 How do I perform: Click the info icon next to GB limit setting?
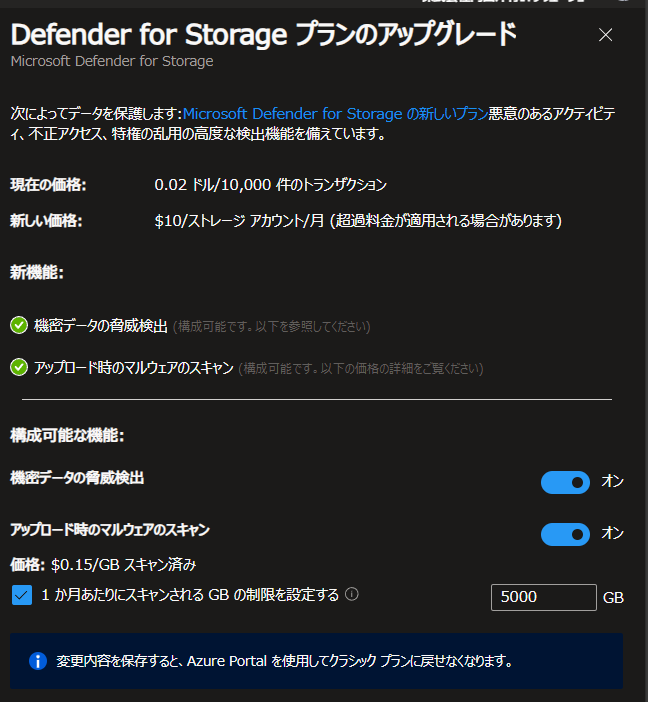pyautogui.click(x=352, y=594)
